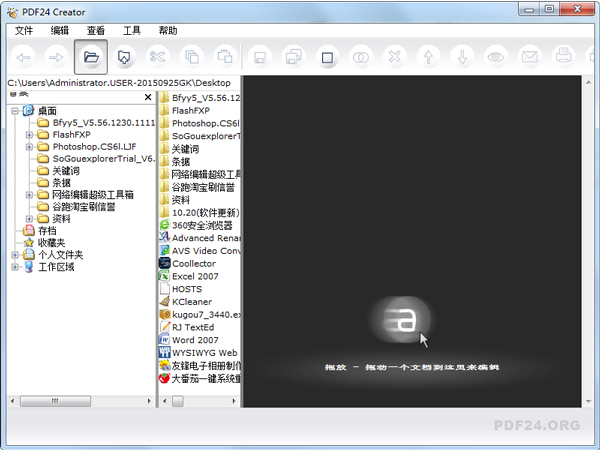This screenshot has width=600, height=450.
Task: Select AVS Video Converter in file list
Action: pyautogui.click(x=206, y=251)
